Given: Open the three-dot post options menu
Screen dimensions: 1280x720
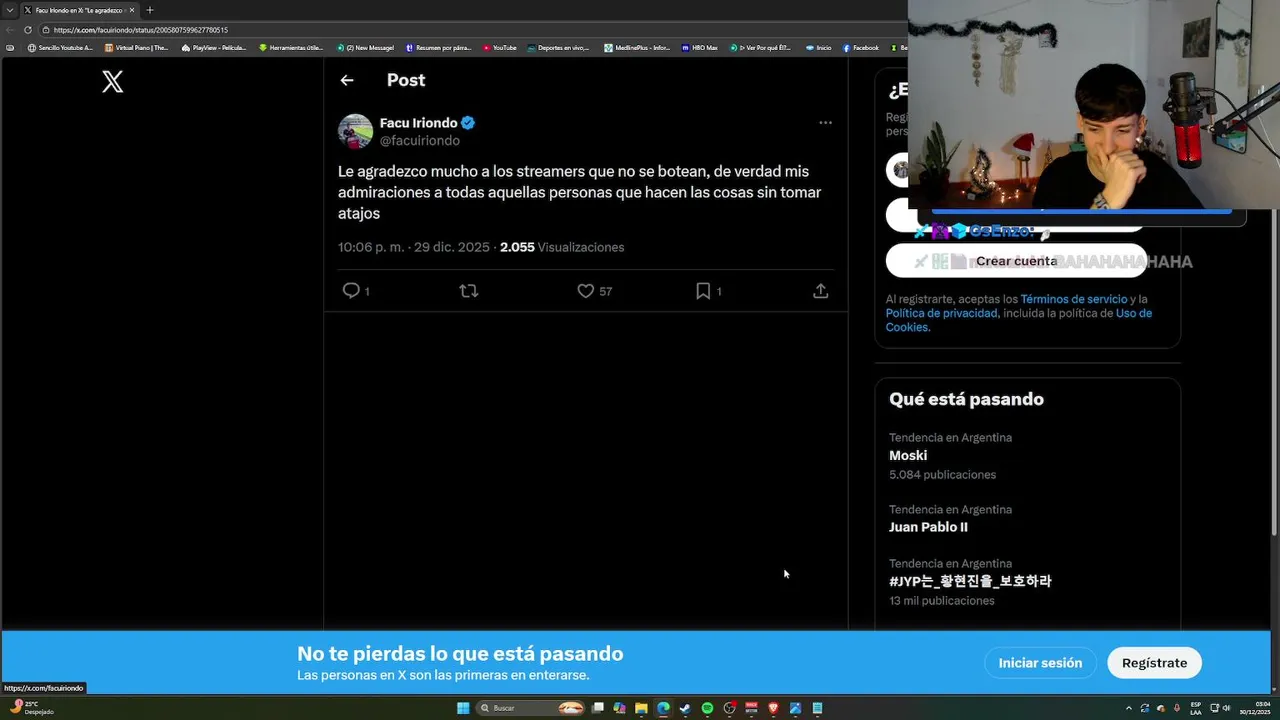Looking at the screenshot, I should pyautogui.click(x=825, y=122).
